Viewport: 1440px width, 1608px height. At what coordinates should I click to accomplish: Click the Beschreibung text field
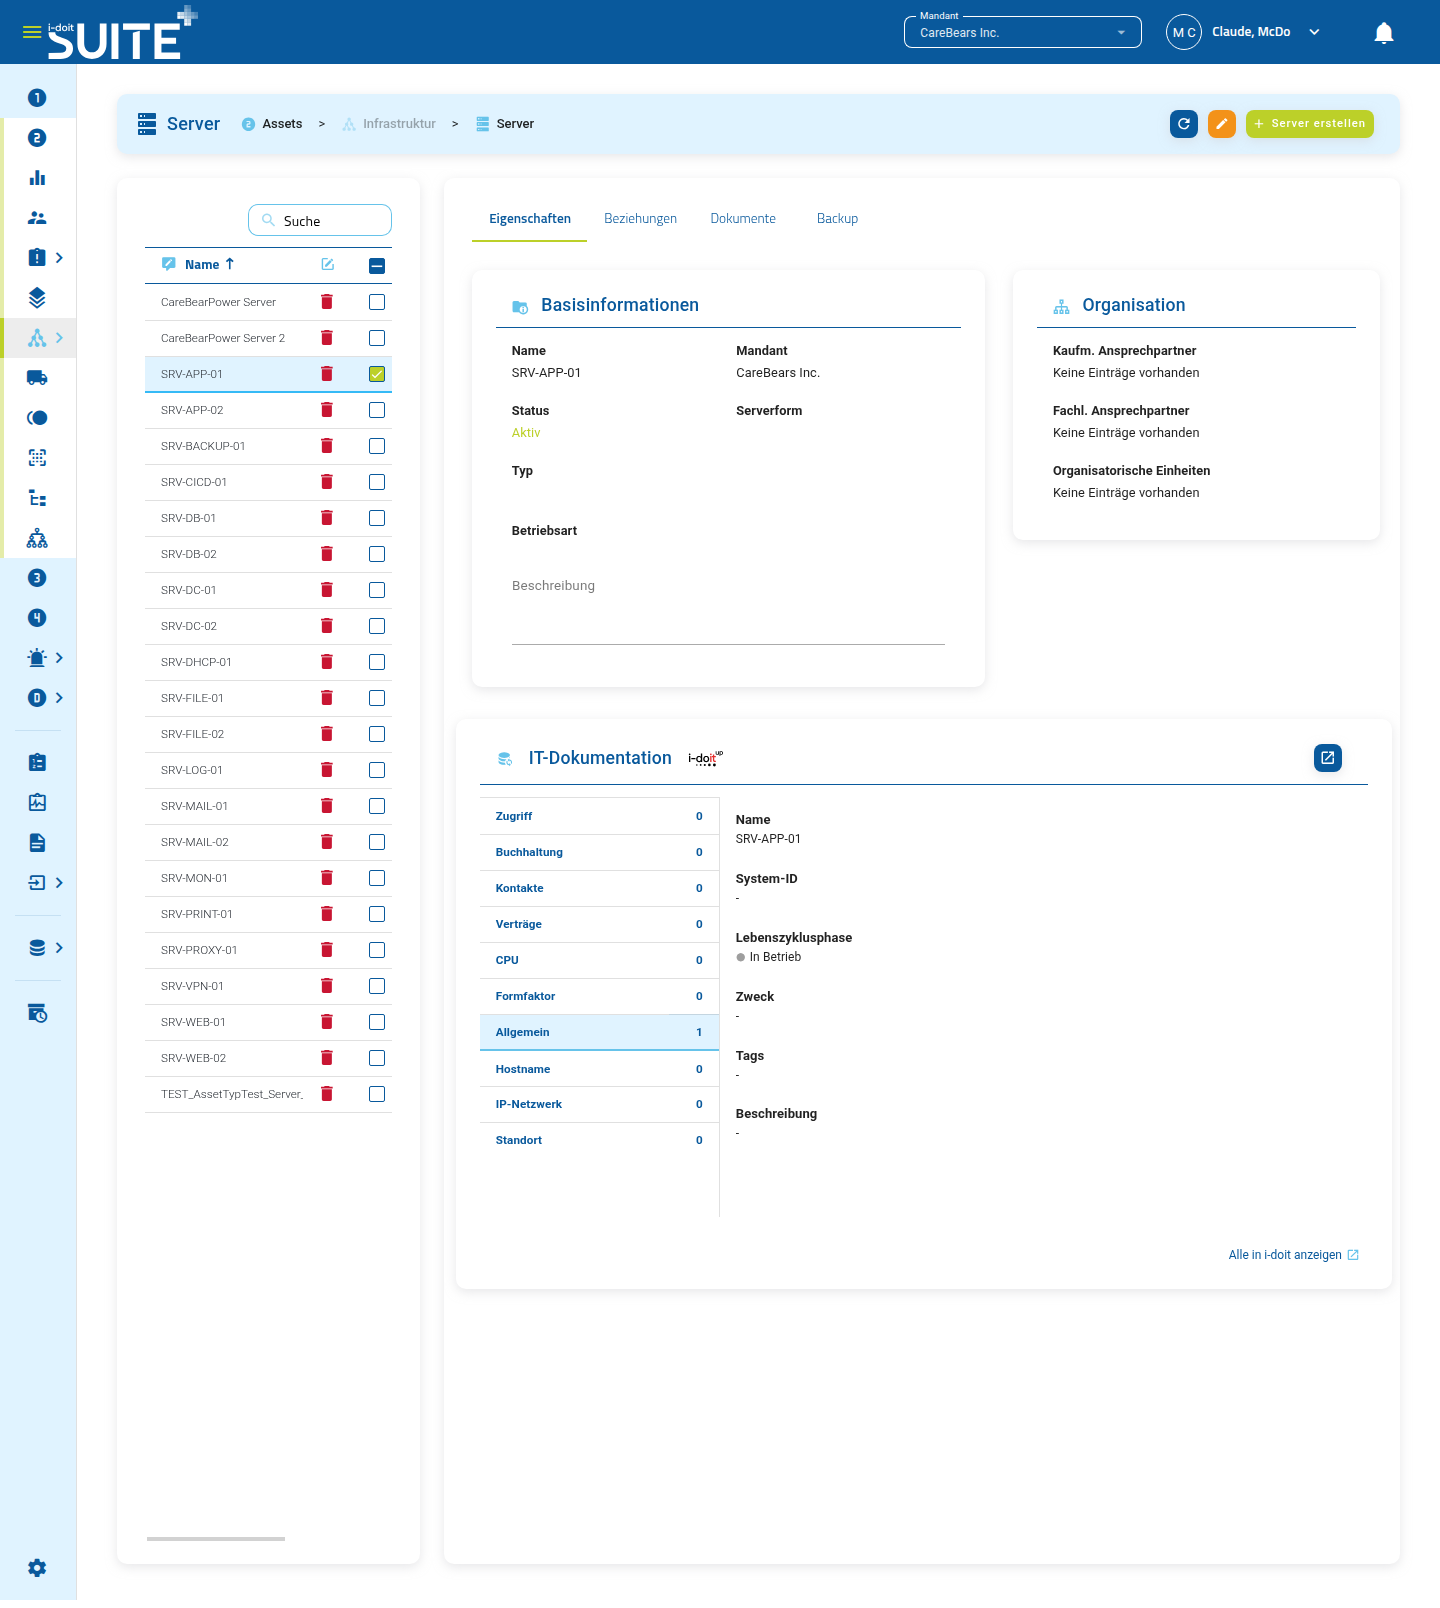[728, 612]
